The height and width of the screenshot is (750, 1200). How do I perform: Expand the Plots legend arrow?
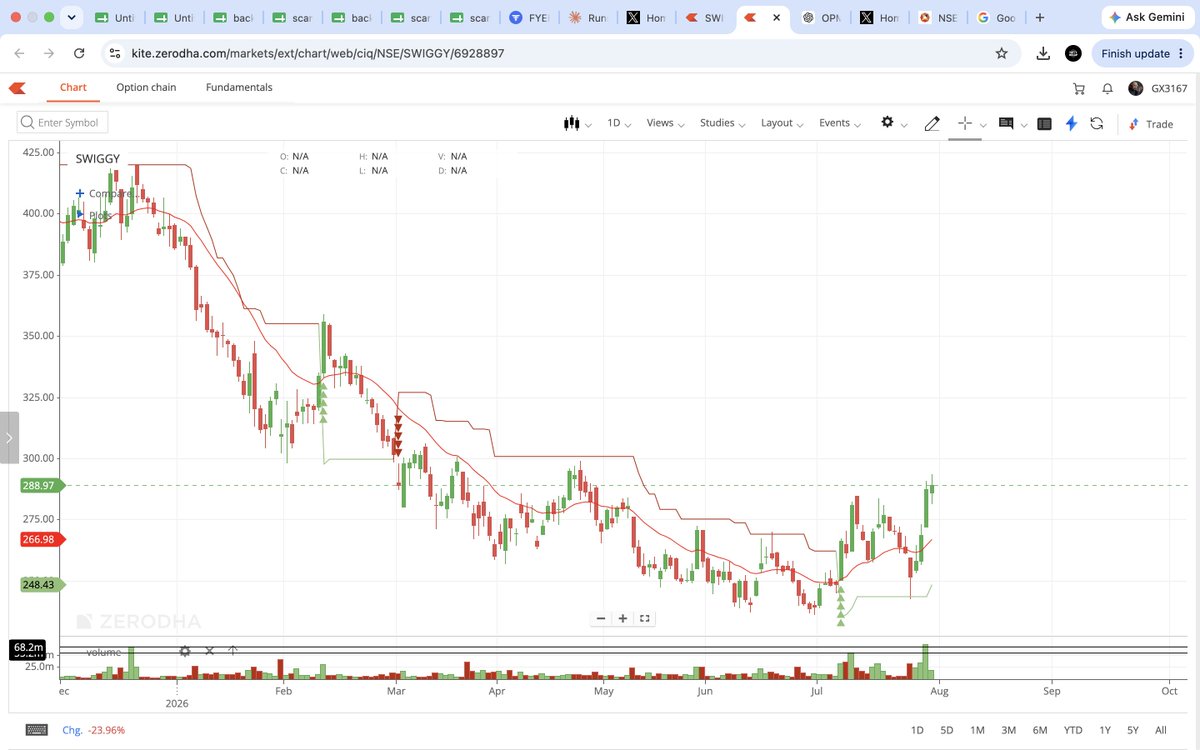[80, 214]
